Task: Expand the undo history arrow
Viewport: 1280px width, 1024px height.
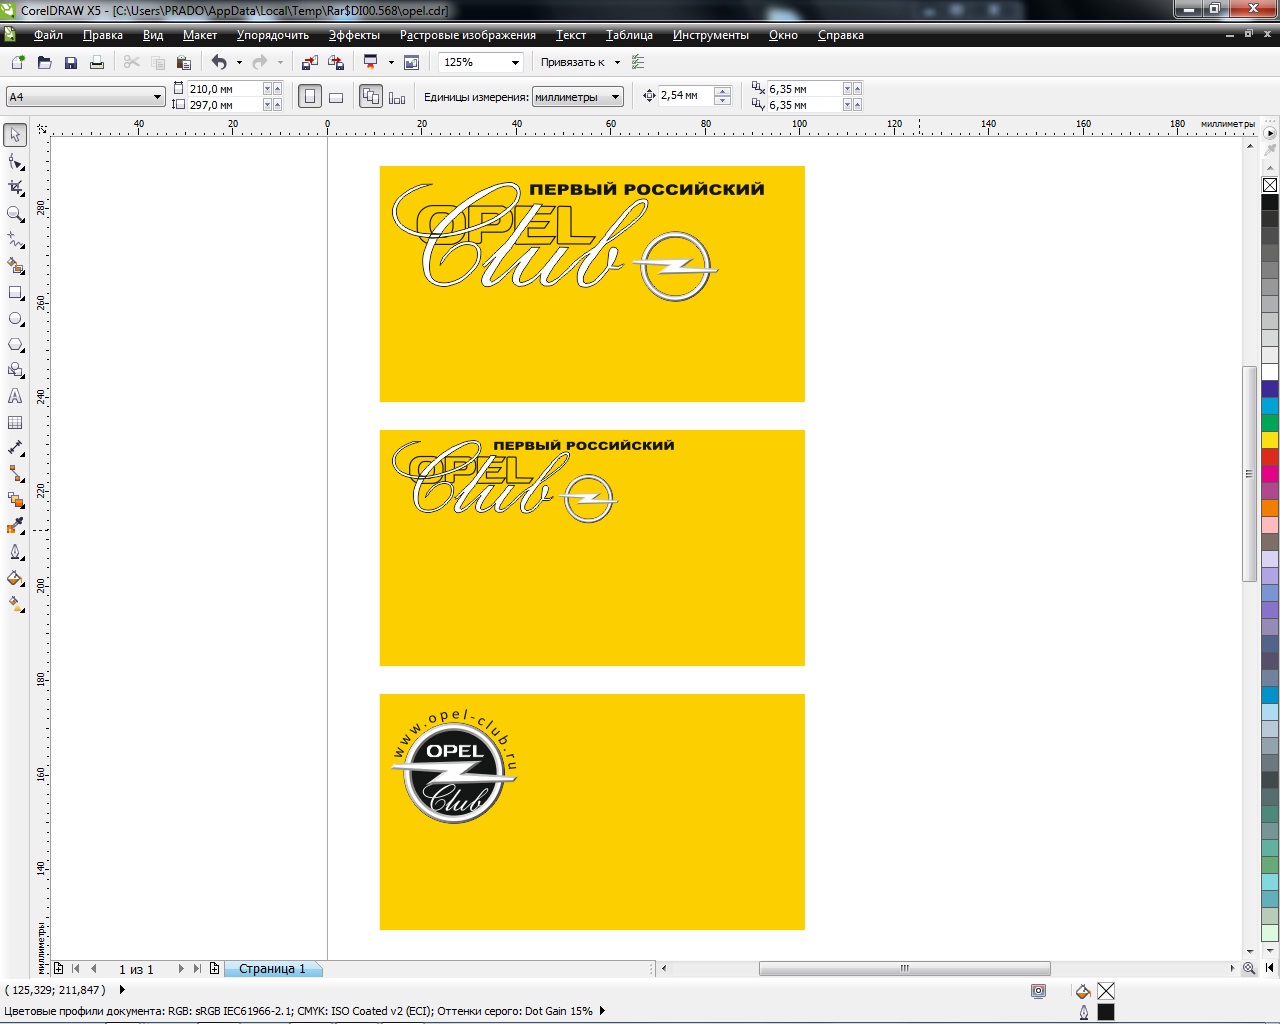Action: [x=239, y=62]
